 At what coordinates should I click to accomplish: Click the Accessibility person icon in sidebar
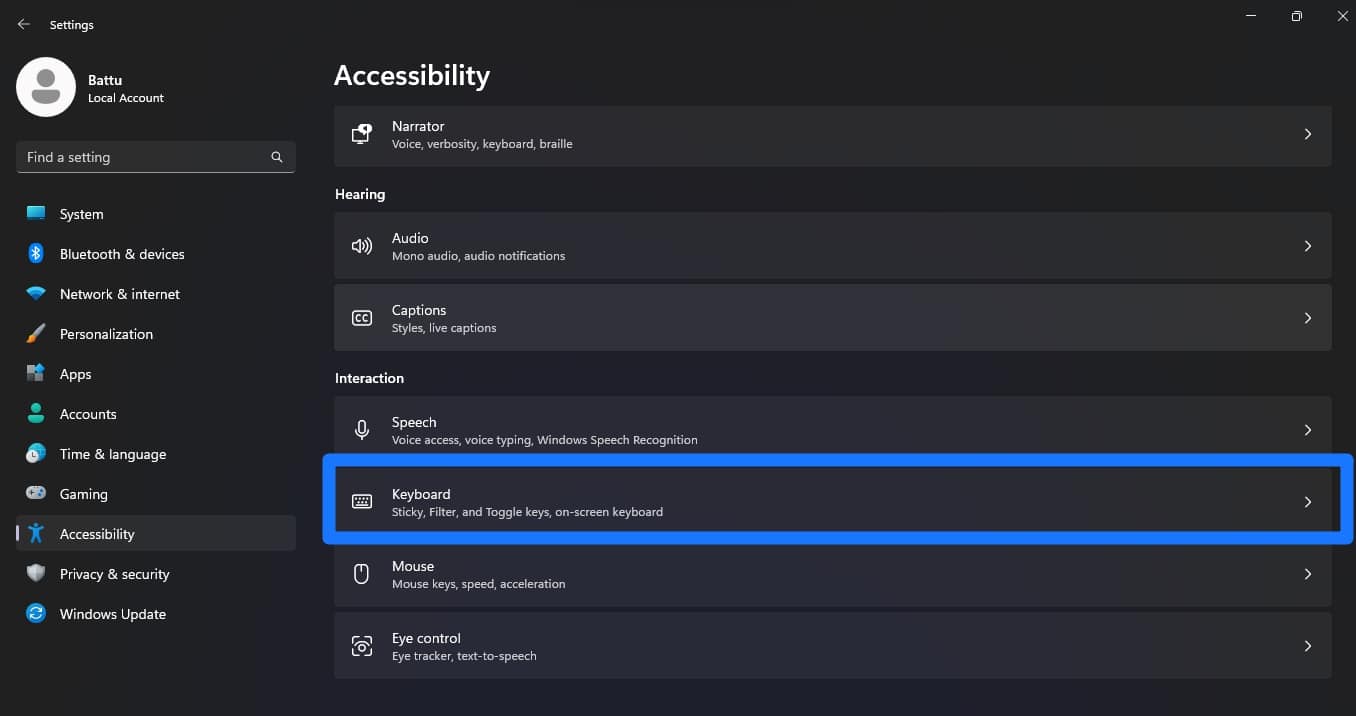[x=38, y=533]
